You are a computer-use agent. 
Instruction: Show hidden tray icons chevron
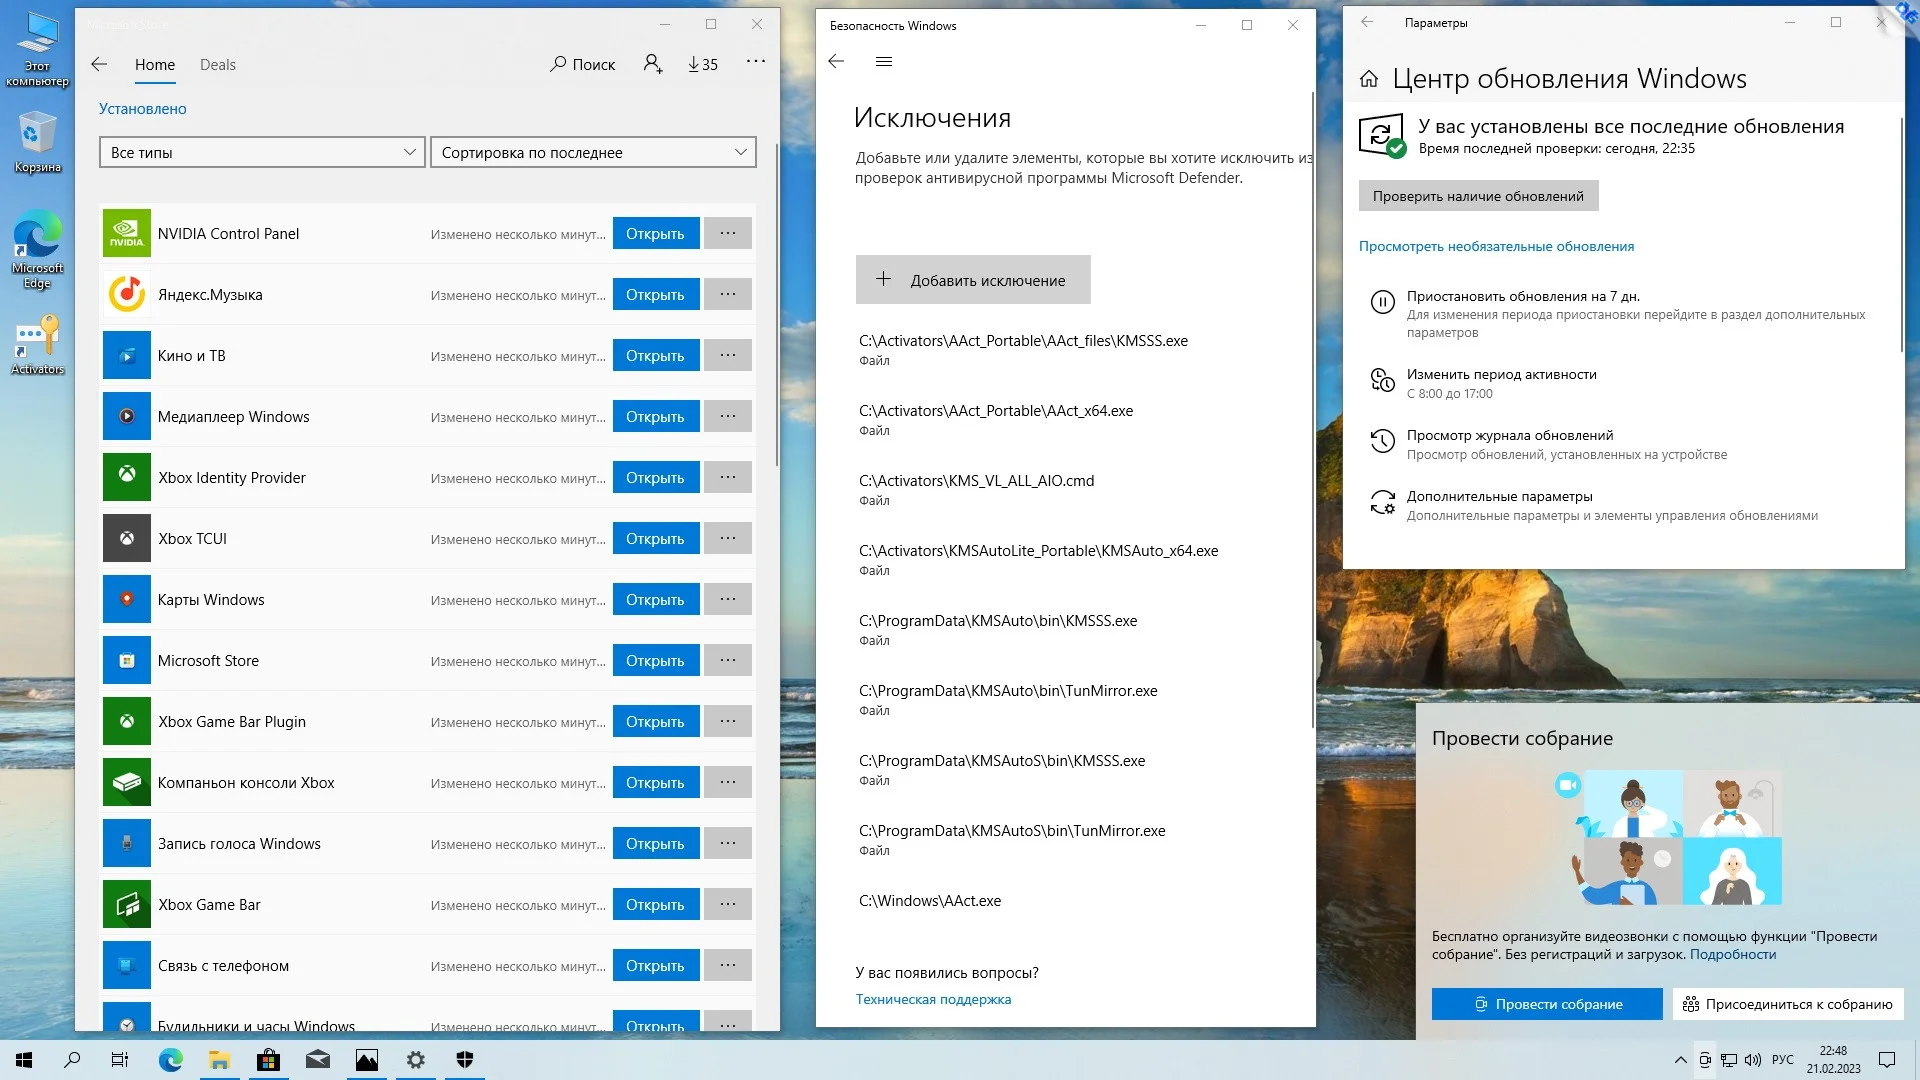[x=1680, y=1060]
